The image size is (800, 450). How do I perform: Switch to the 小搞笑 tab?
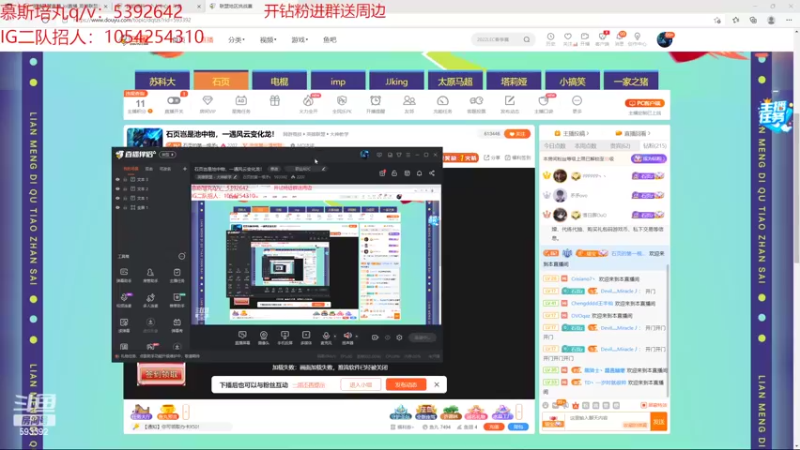click(x=572, y=81)
